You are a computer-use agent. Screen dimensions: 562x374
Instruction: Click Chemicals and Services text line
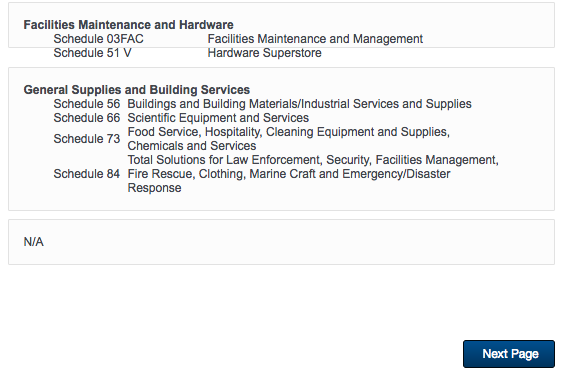coord(192,146)
